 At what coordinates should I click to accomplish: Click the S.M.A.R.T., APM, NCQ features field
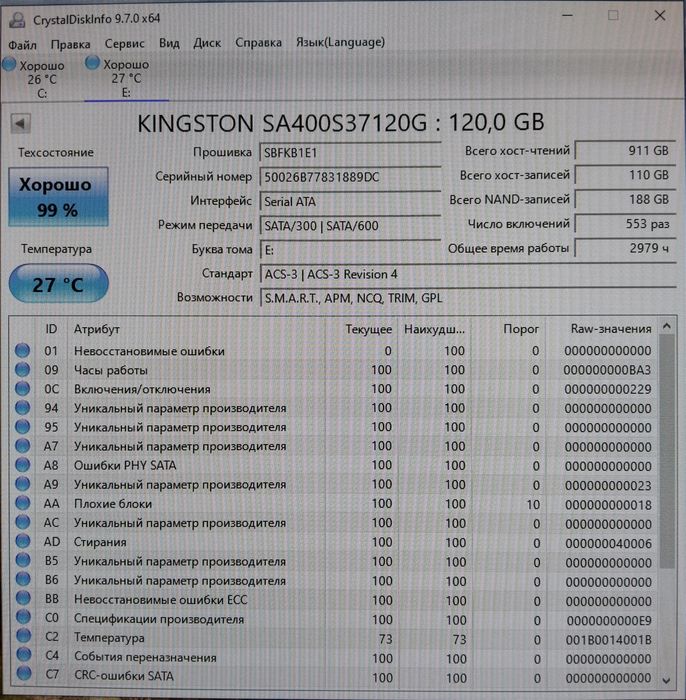pos(468,298)
